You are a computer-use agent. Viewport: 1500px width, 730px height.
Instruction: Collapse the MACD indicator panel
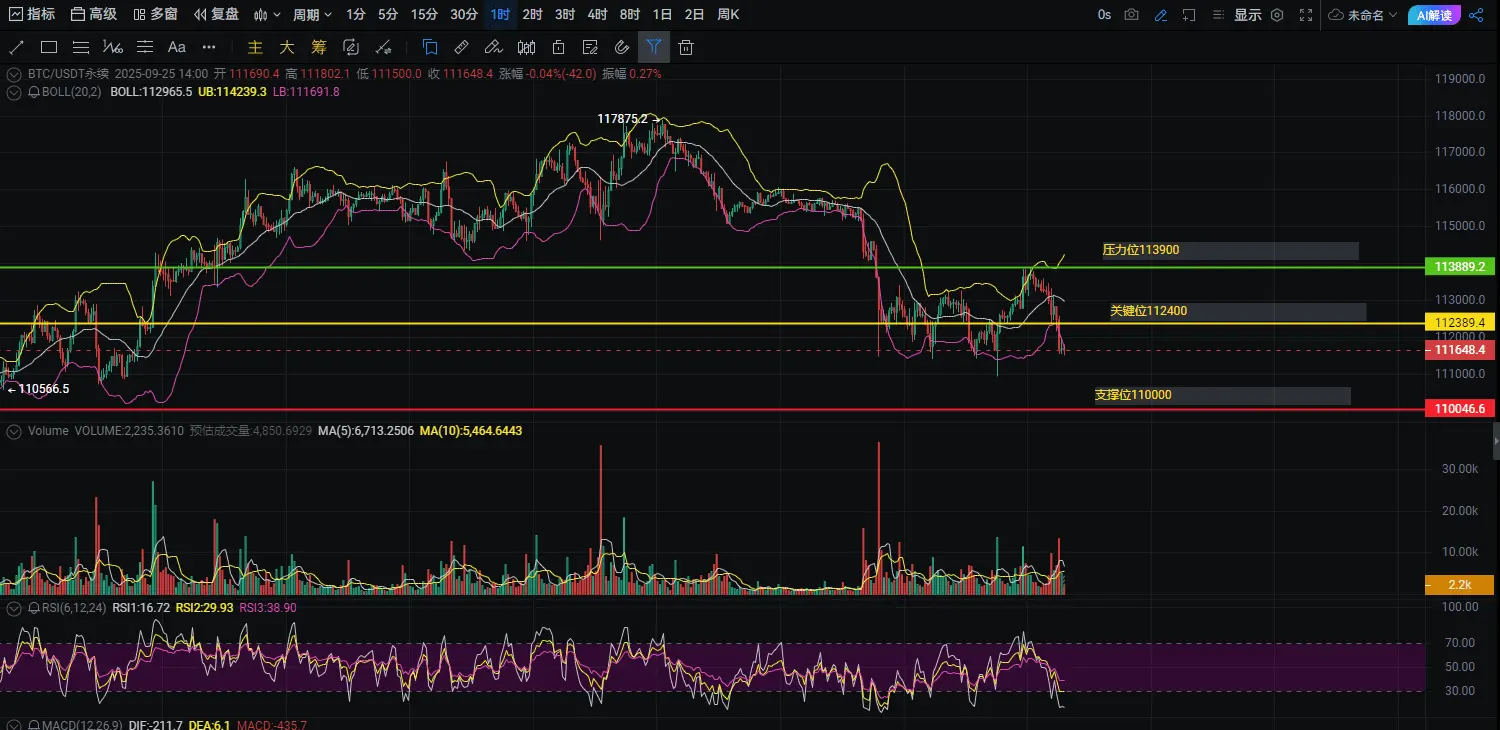(x=14, y=725)
